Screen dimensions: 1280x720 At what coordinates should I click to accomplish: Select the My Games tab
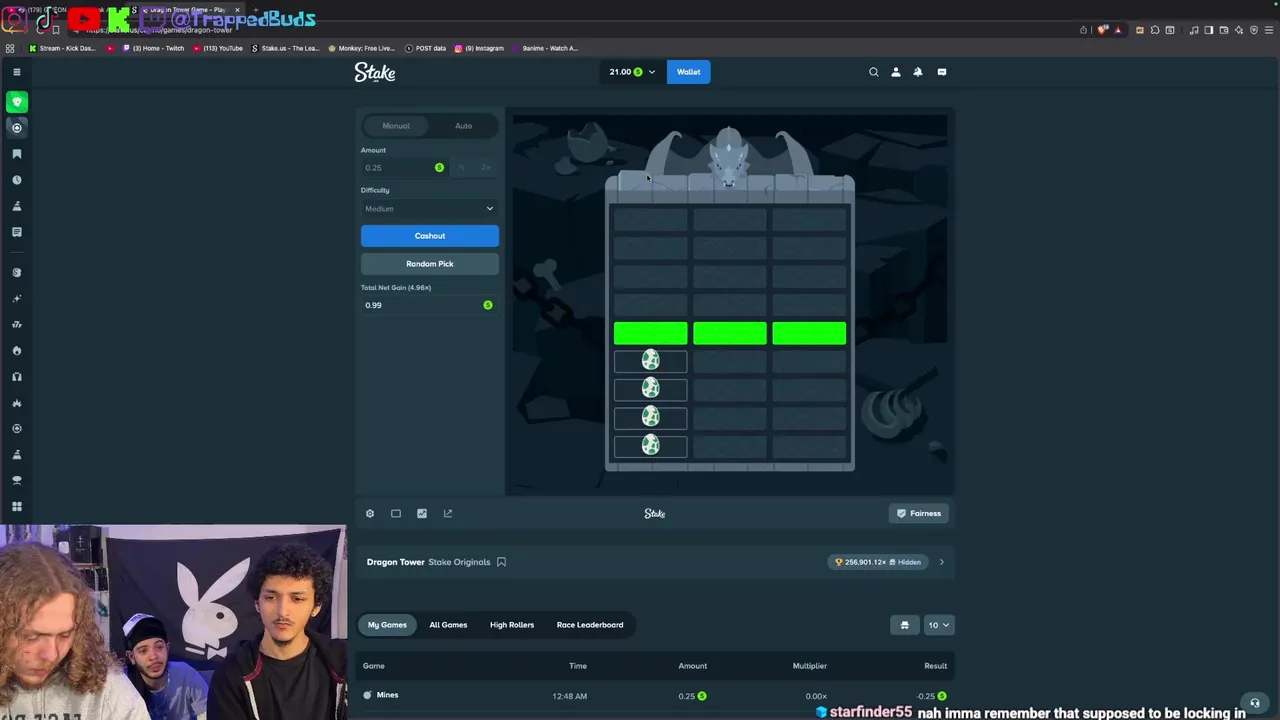tap(387, 625)
